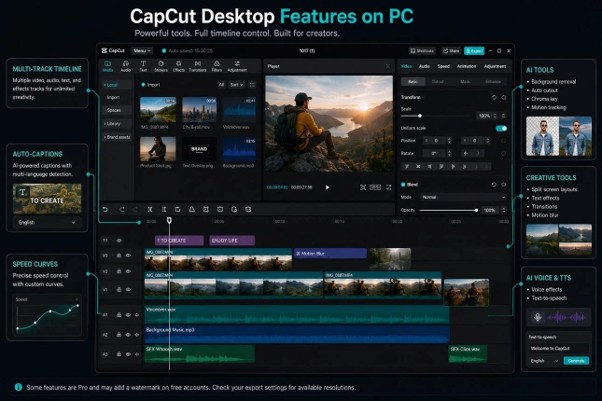Switch to the Animation inspector tab

(x=466, y=66)
